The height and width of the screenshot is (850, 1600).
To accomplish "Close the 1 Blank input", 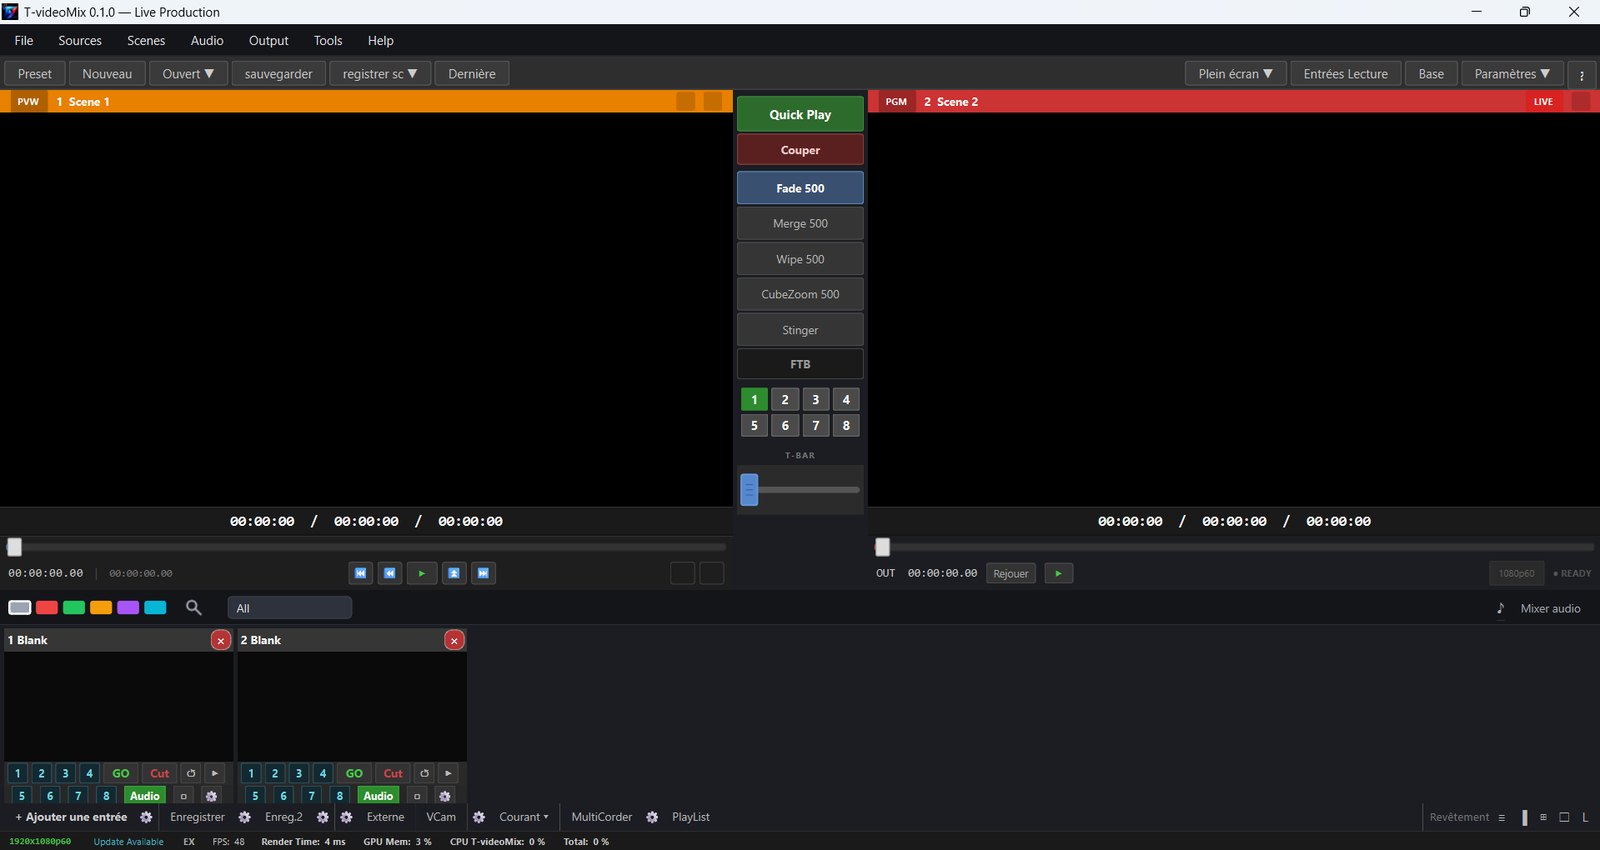I will tap(221, 640).
